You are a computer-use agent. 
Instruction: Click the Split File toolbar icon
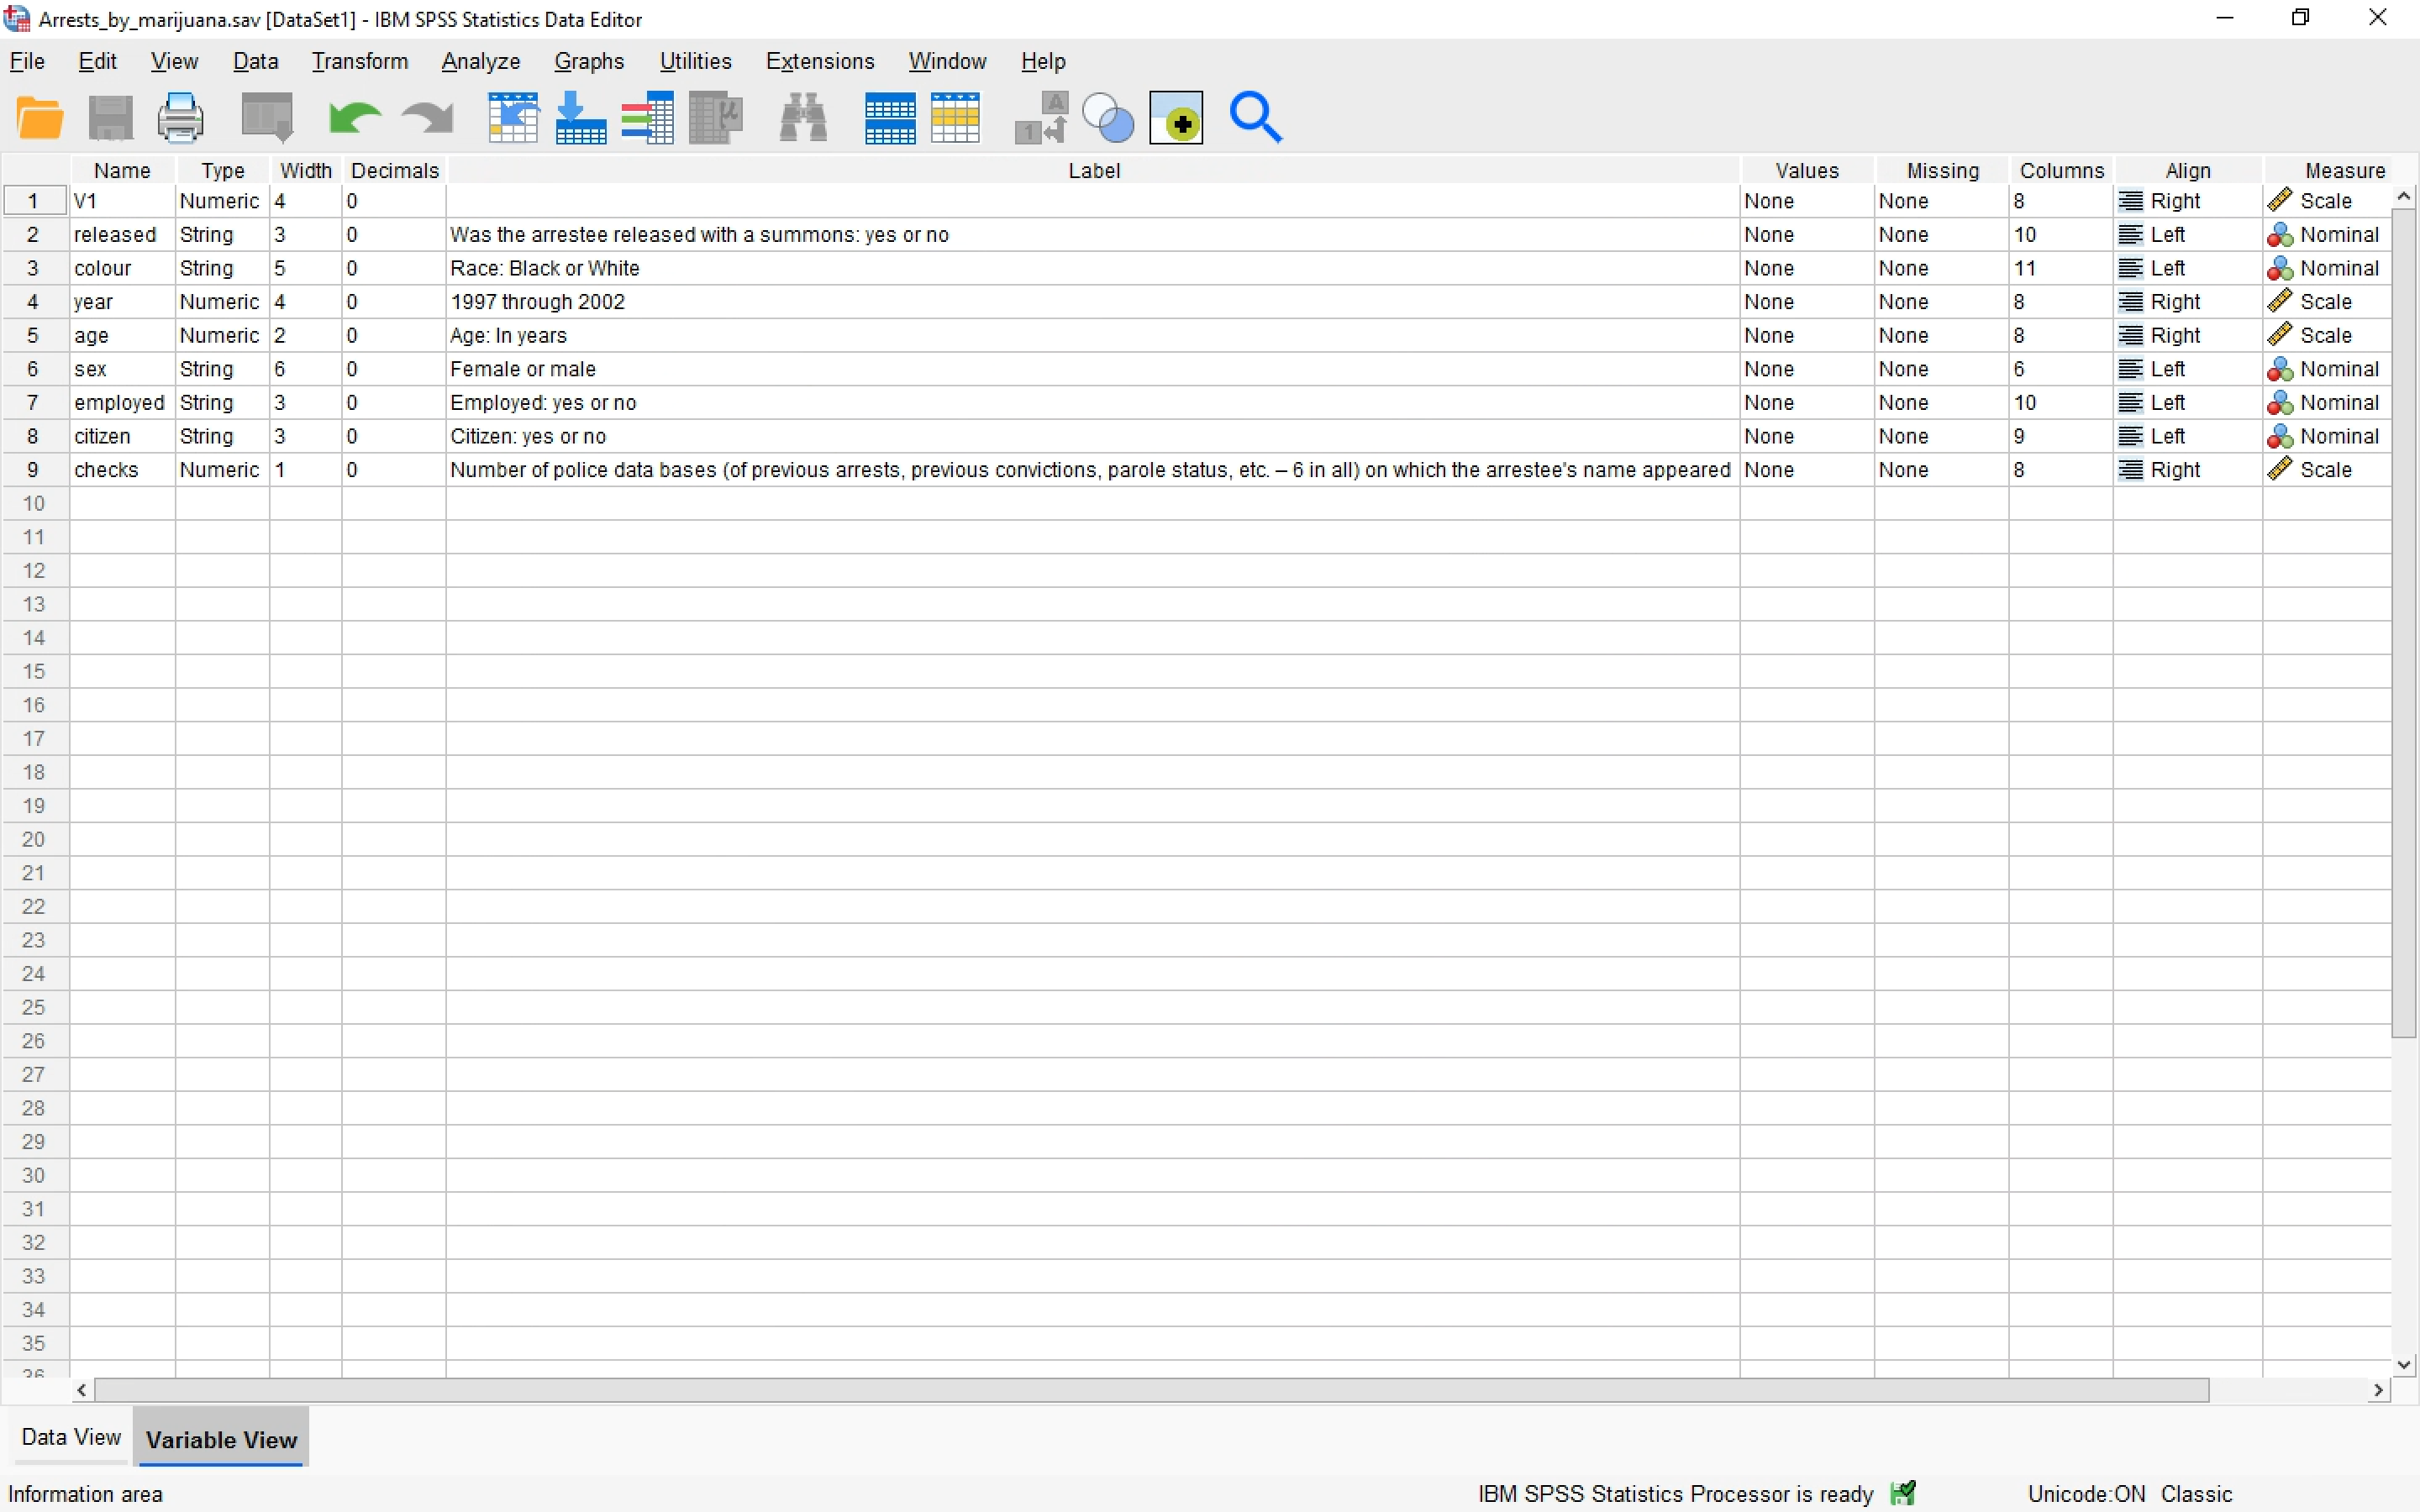(889, 118)
